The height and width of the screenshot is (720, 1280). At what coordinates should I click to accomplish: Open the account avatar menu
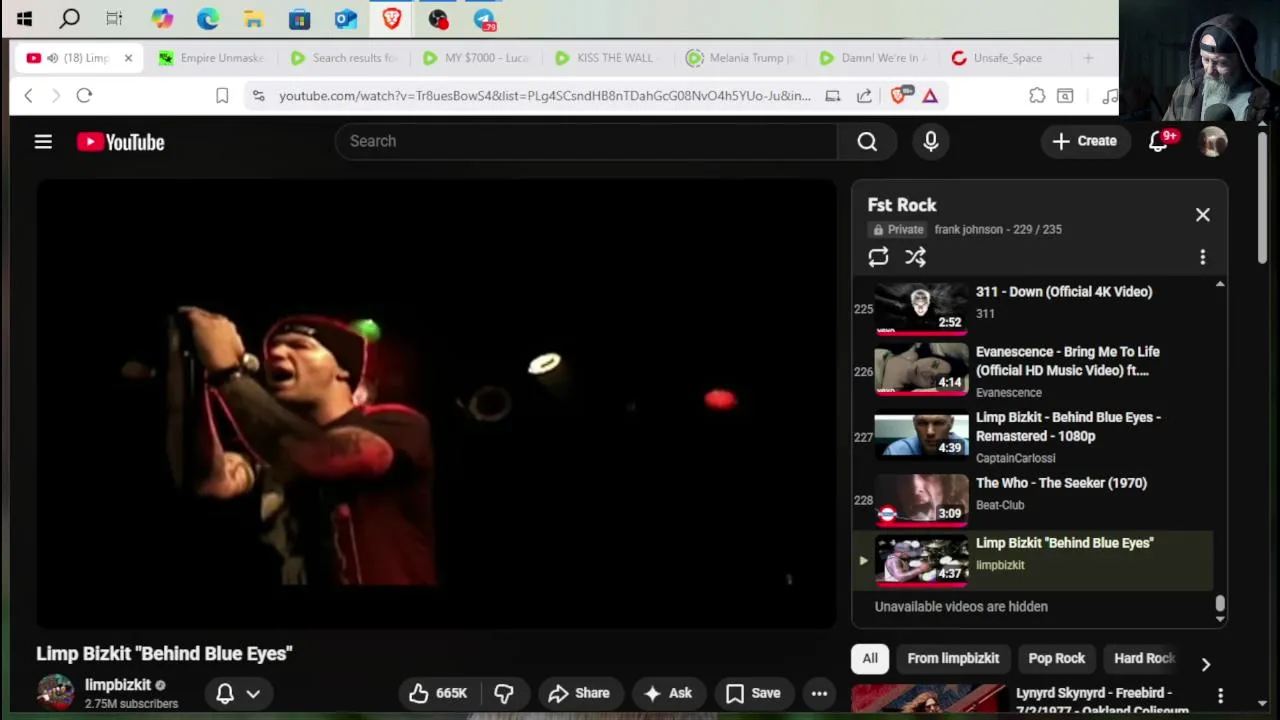1213,142
